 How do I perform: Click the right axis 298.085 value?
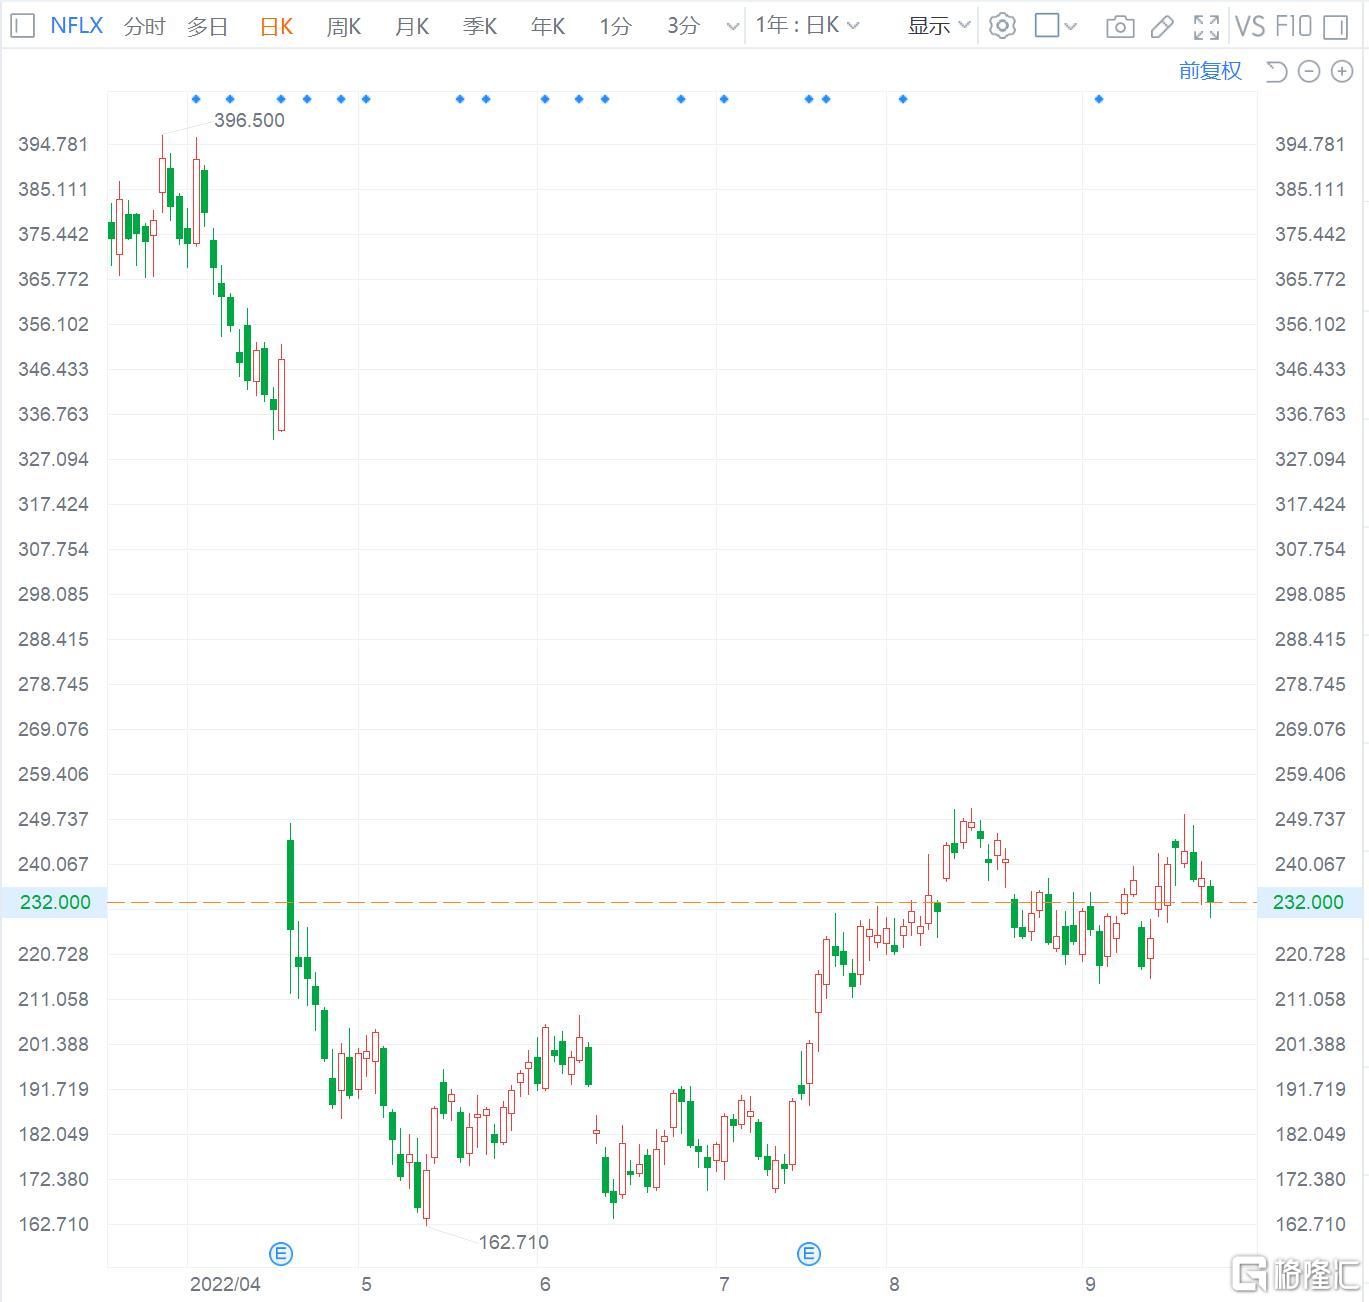click(x=1310, y=594)
